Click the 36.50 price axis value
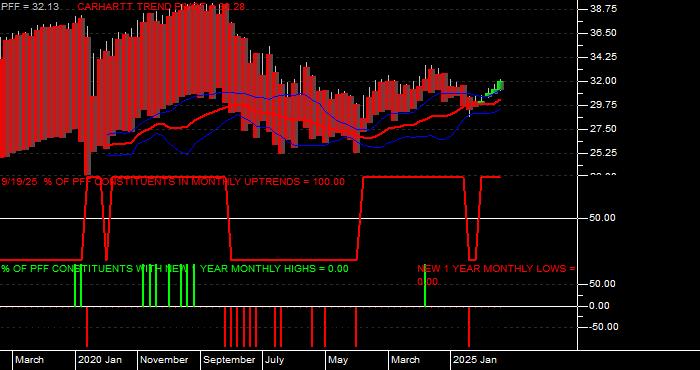Viewport: 700px width, 370px height. point(604,33)
